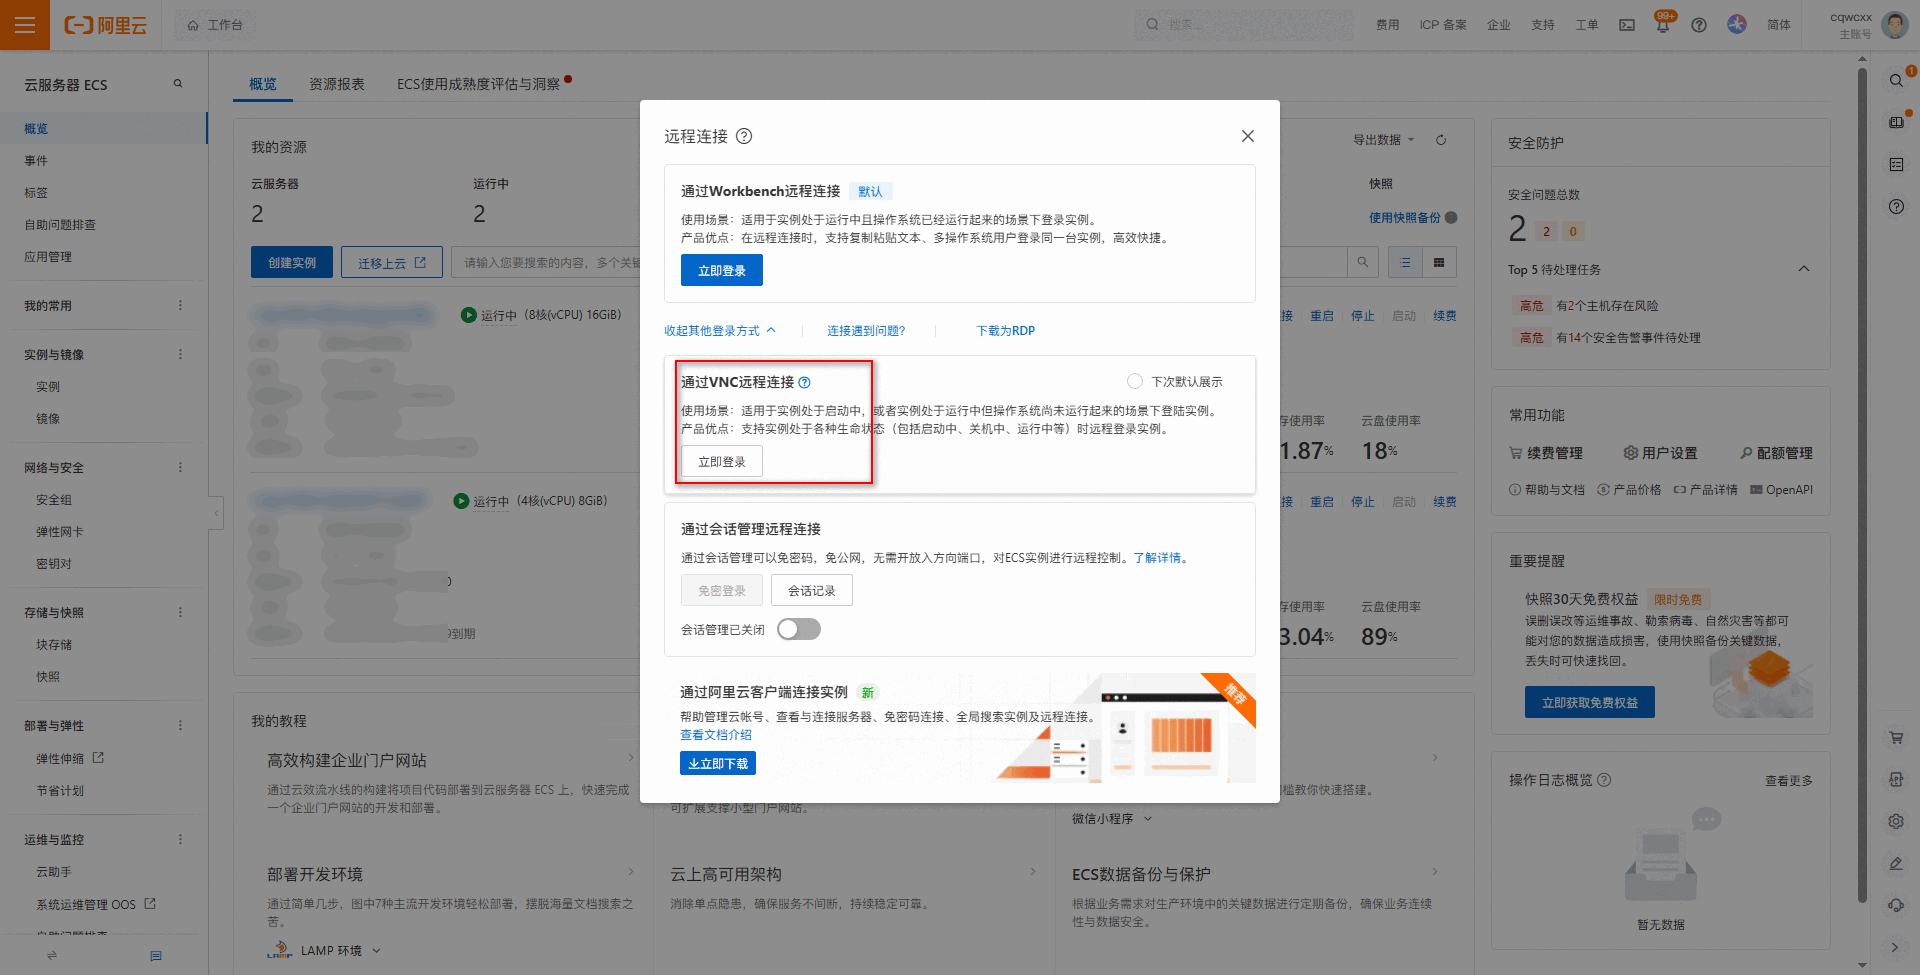Switch to the 资源报表 tab
The width and height of the screenshot is (1920, 975).
(337, 84)
